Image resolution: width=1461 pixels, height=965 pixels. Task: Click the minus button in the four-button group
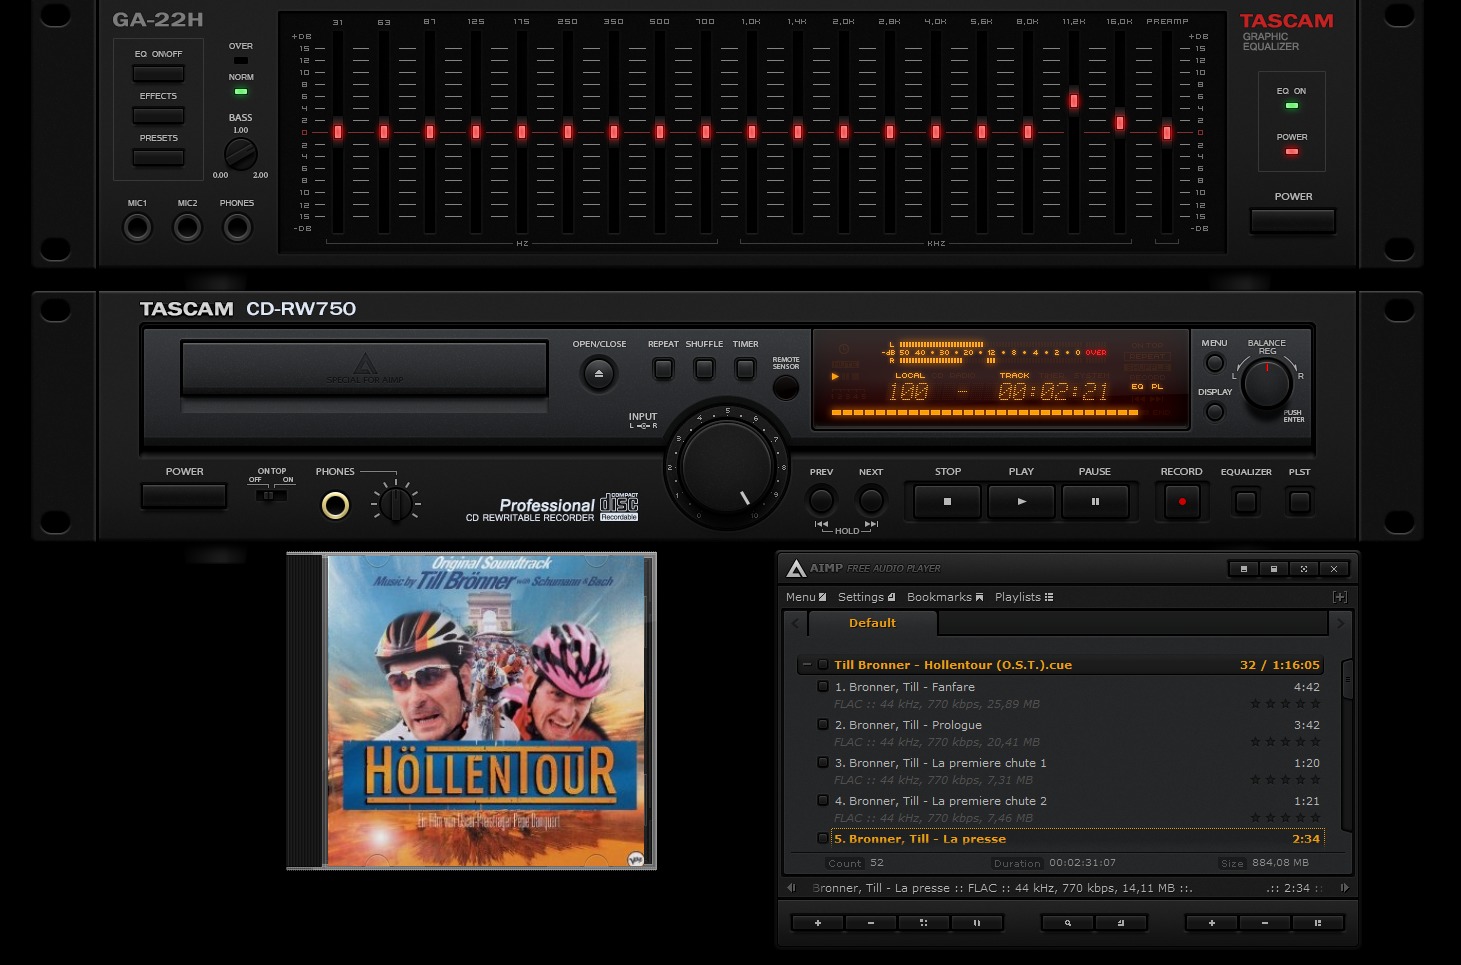point(871,923)
